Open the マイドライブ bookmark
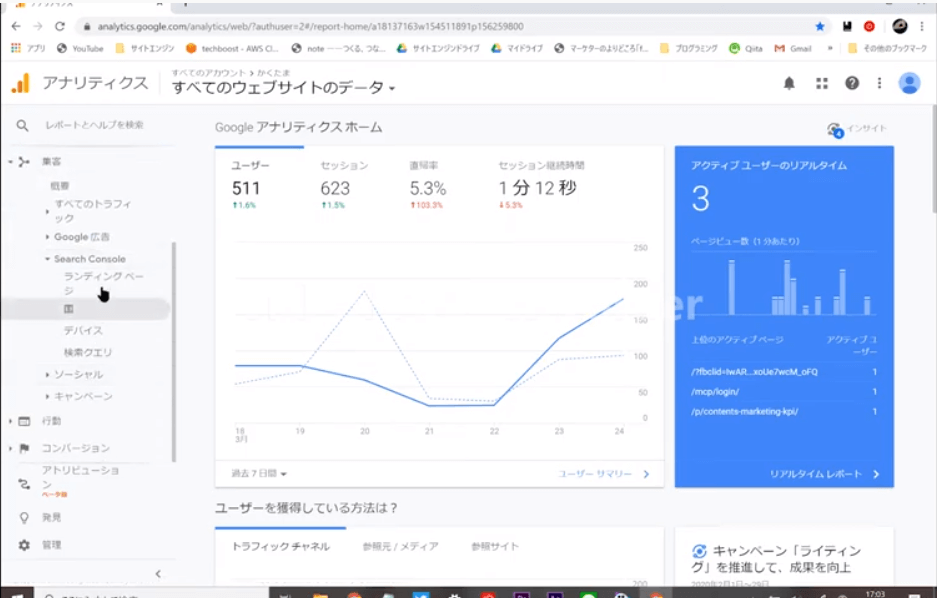 (x=517, y=48)
